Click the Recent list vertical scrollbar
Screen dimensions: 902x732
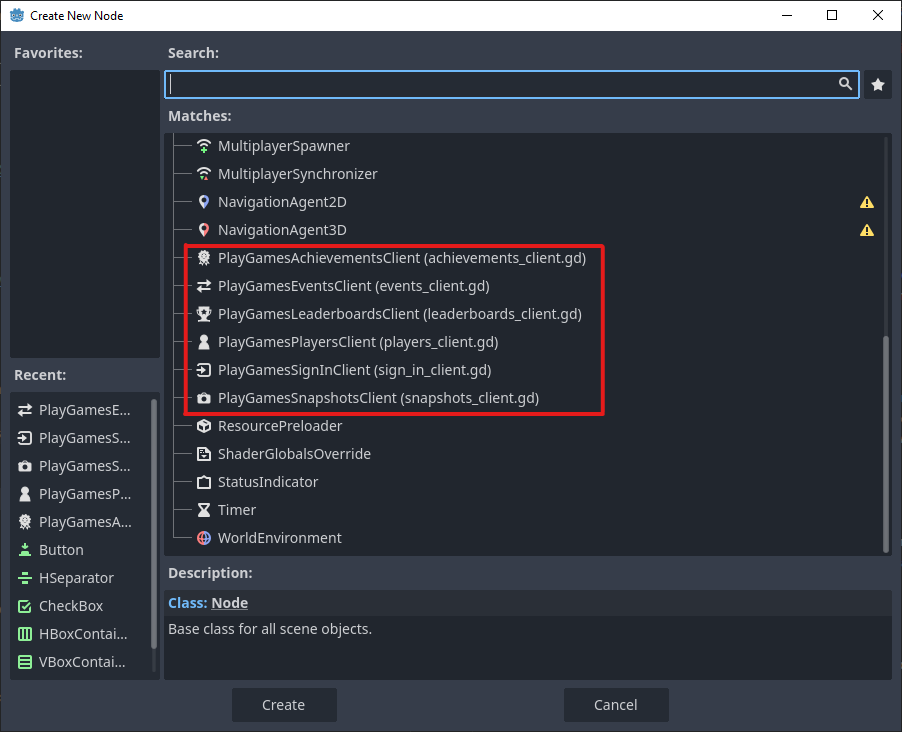click(x=154, y=524)
